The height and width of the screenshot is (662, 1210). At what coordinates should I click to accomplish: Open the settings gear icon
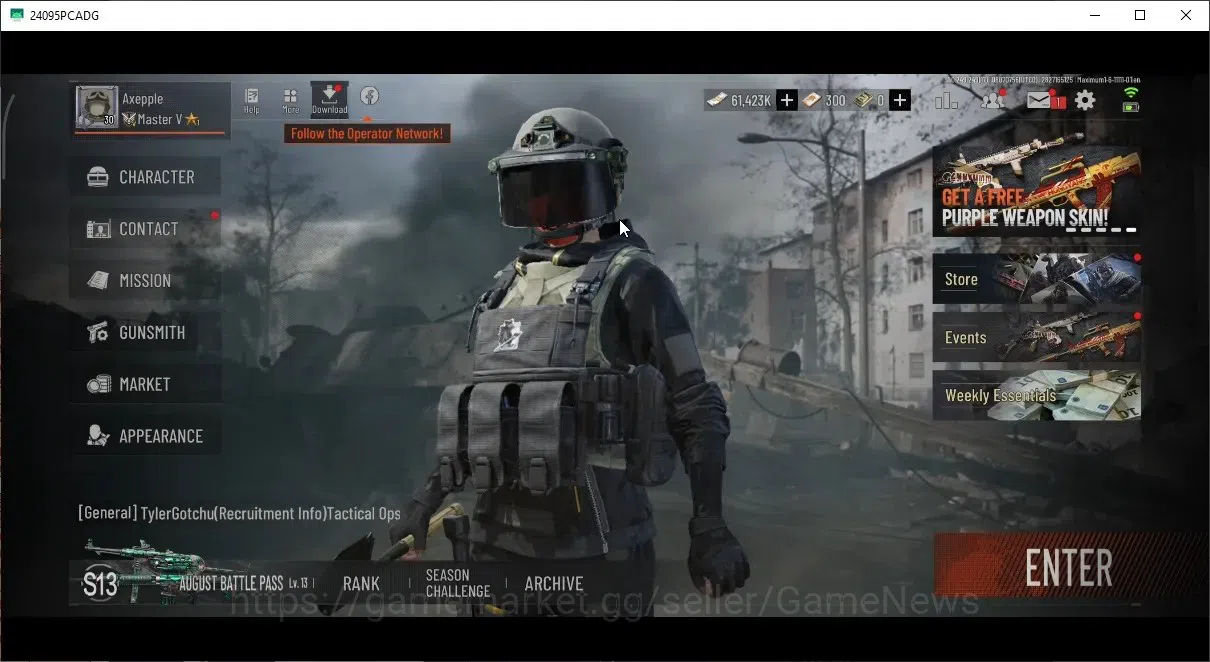(x=1085, y=100)
